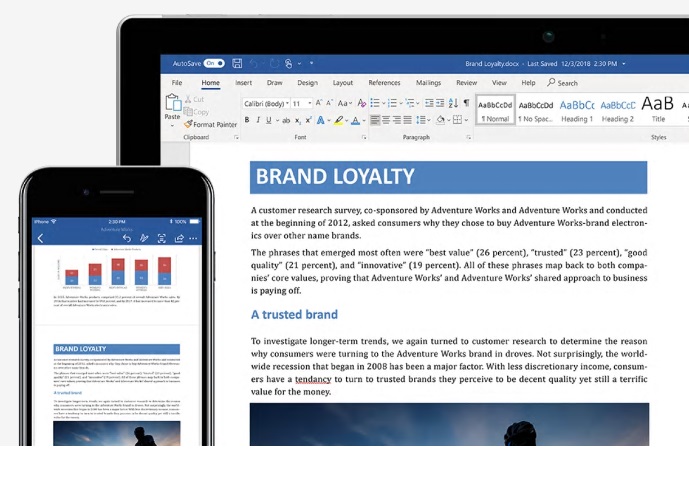The height and width of the screenshot is (487, 689).
Task: Click the Increase Indent icon
Action: (440, 103)
